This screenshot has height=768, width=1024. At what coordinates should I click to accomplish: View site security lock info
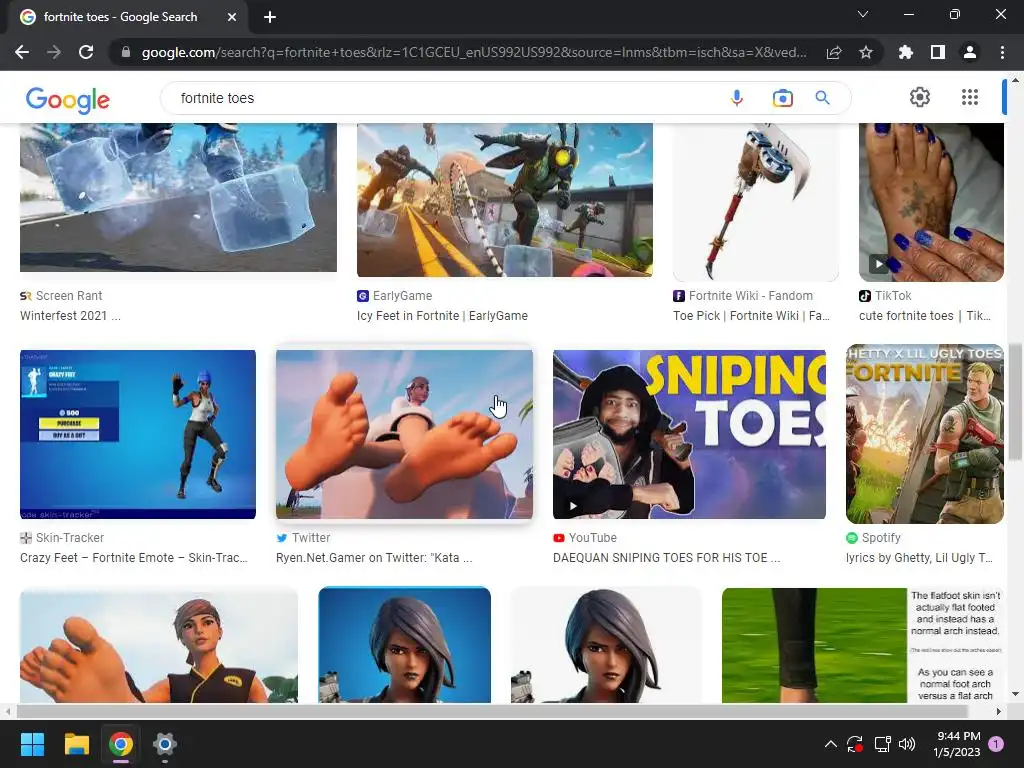pyautogui.click(x=126, y=52)
